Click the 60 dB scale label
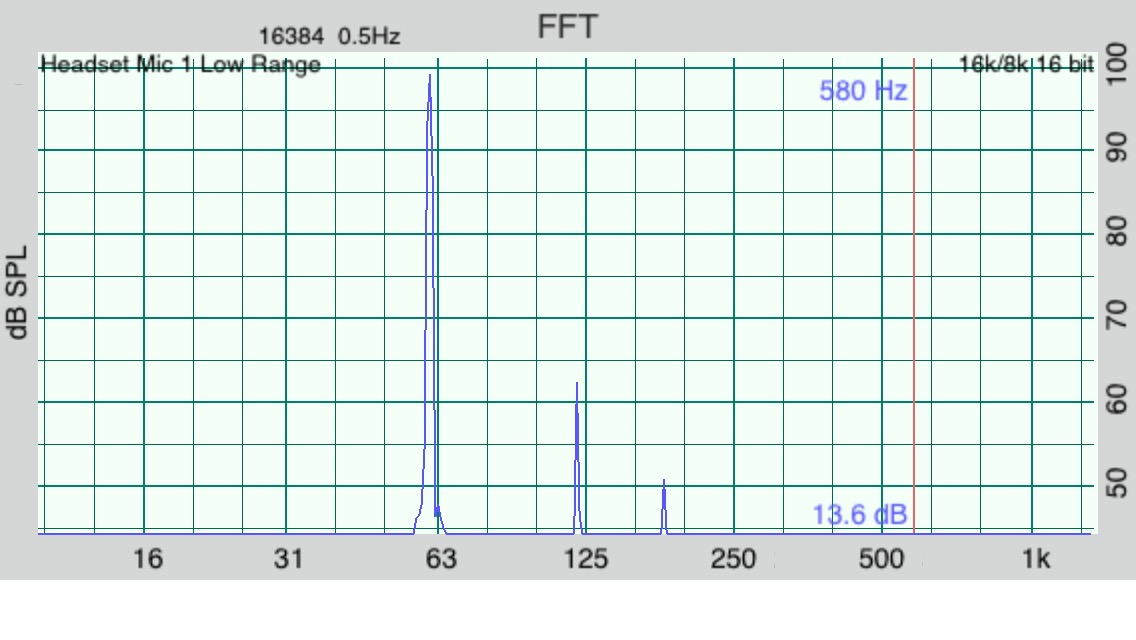 point(1117,399)
